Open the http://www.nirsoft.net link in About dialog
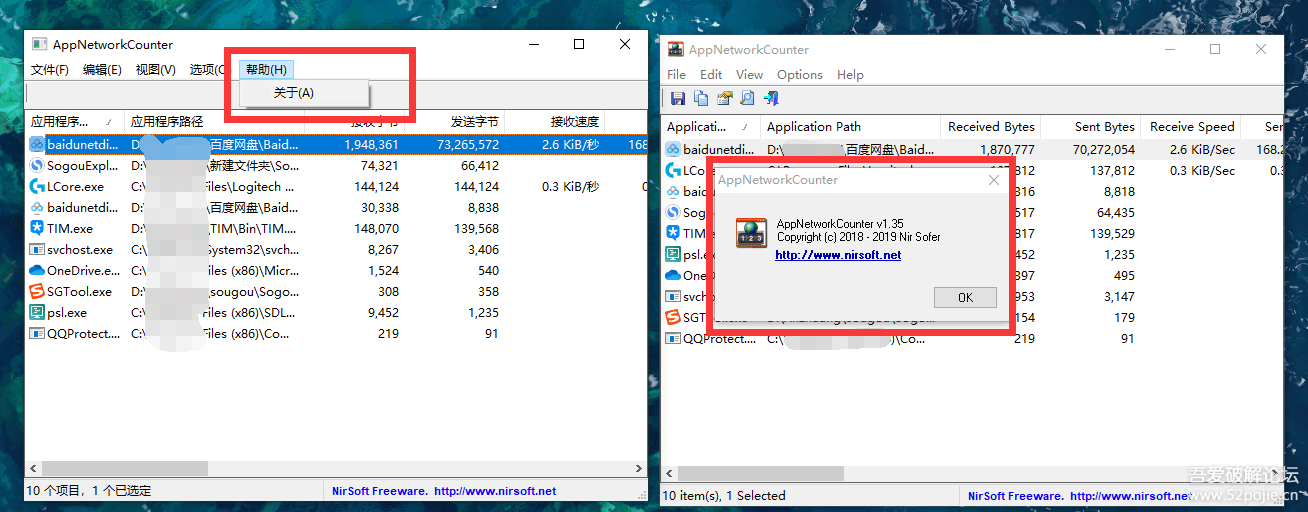Image resolution: width=1308 pixels, height=512 pixels. [838, 255]
